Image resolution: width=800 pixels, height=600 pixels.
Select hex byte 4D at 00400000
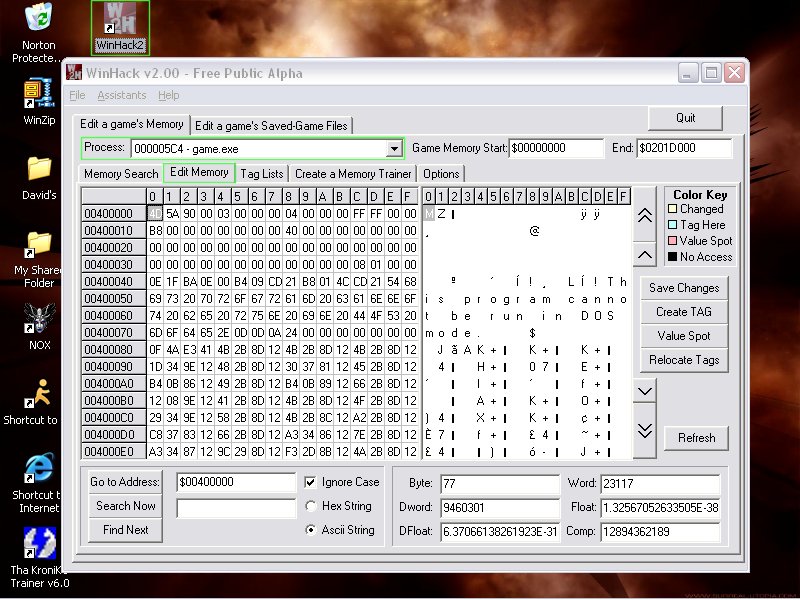155,214
